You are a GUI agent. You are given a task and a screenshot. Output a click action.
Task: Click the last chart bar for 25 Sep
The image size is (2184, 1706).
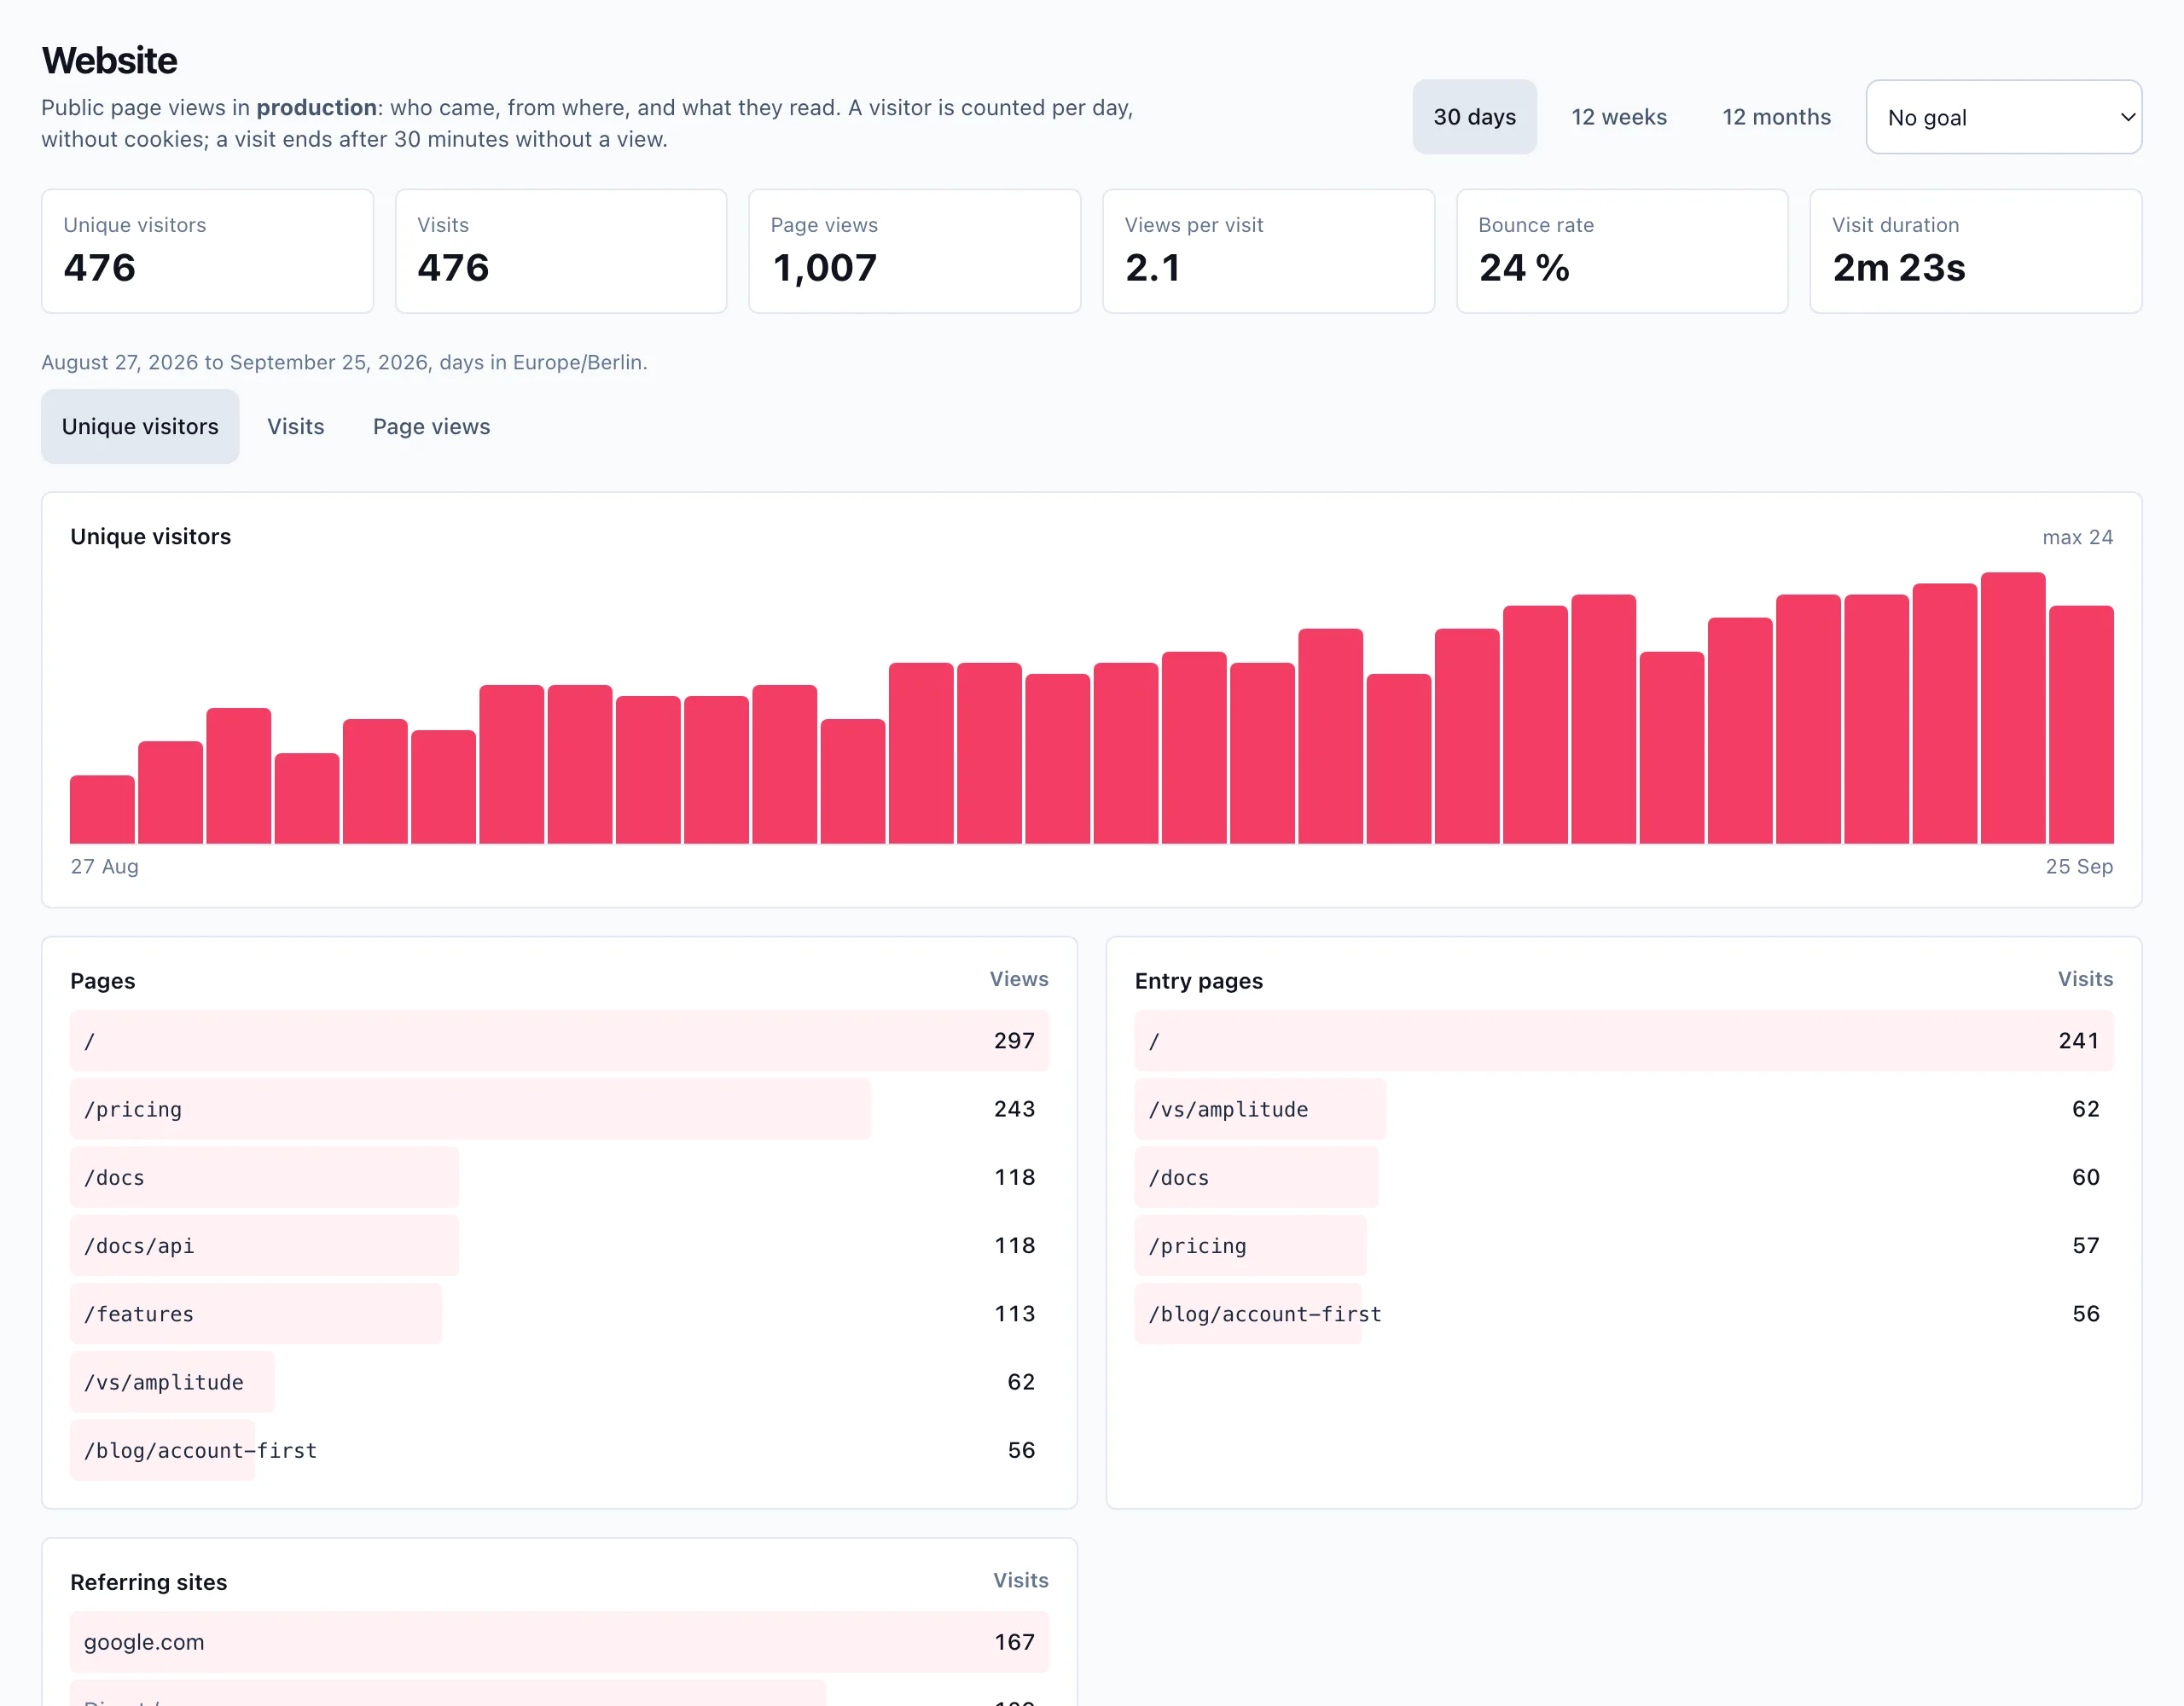click(2081, 725)
